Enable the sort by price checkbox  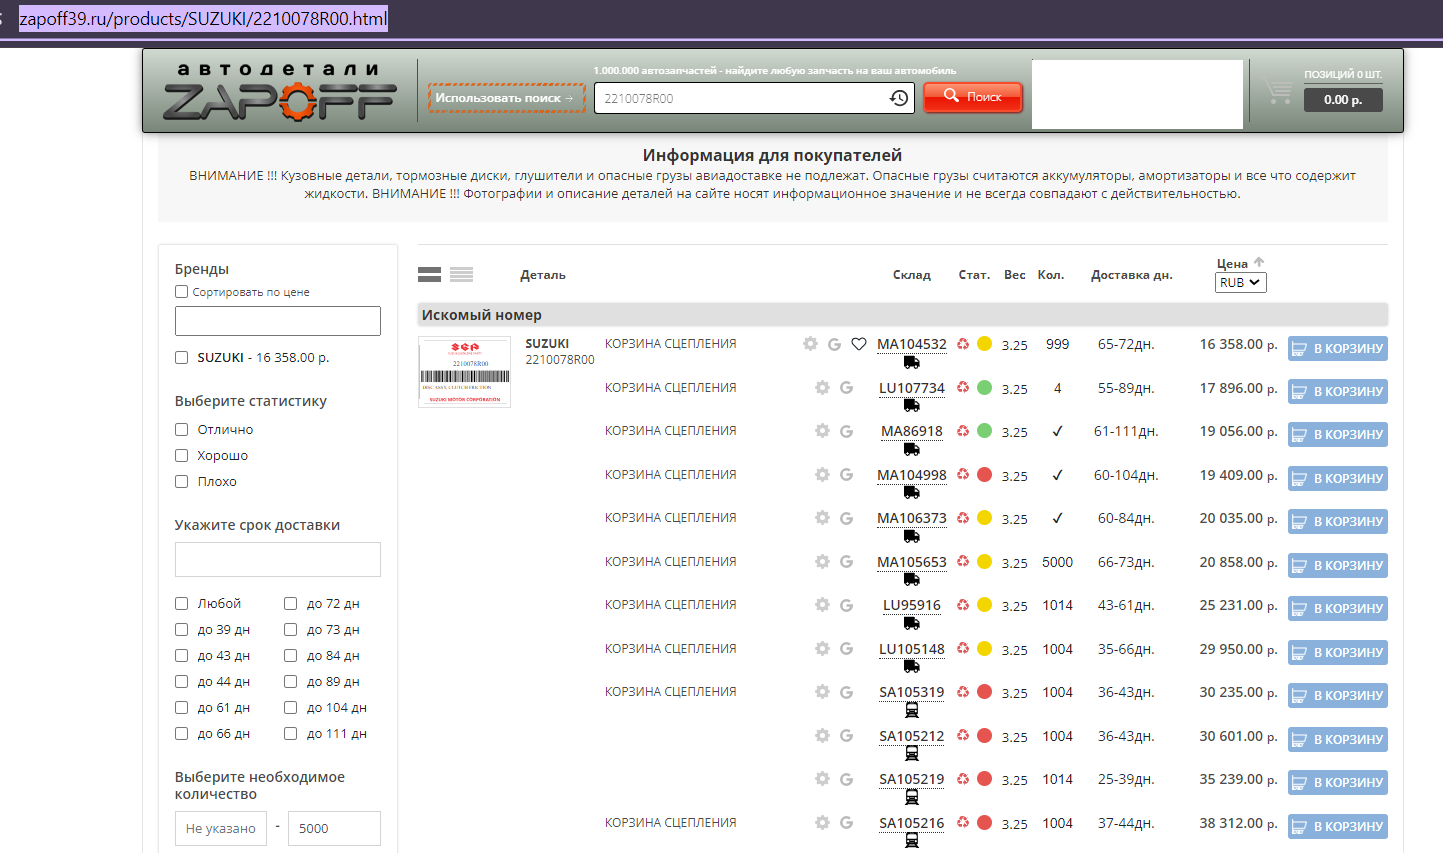tap(182, 292)
